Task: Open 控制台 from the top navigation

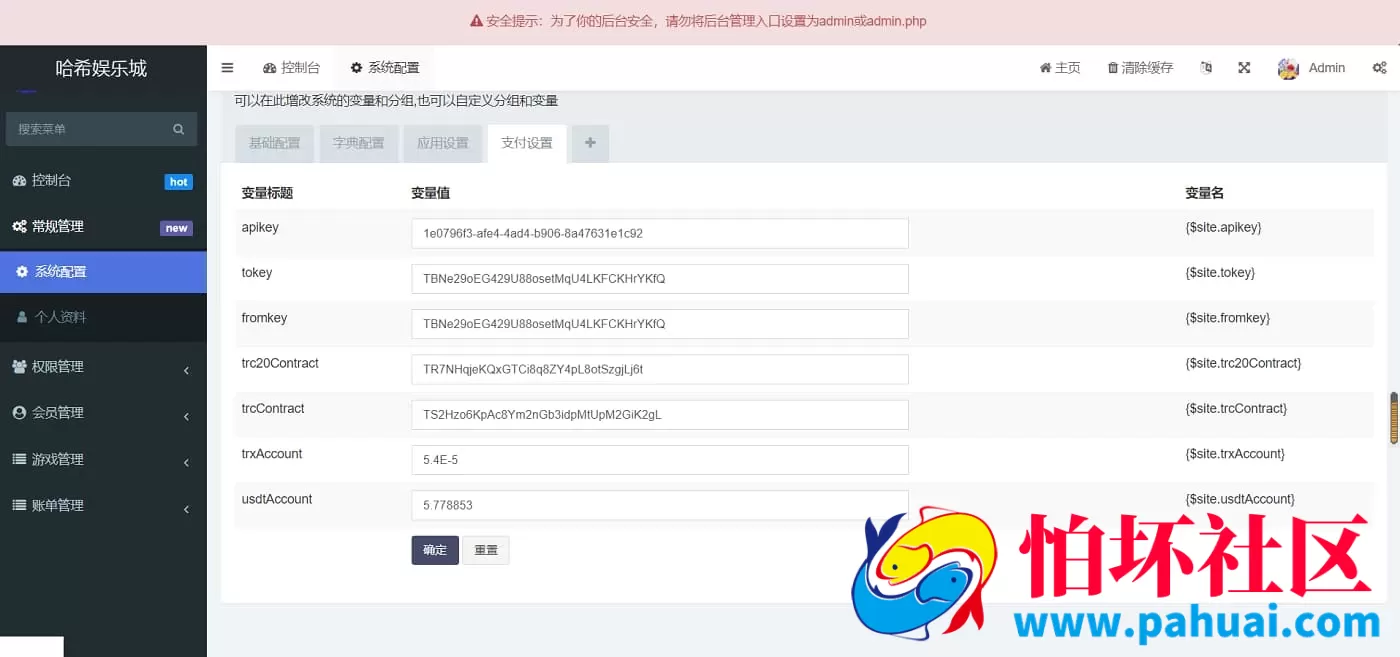Action: 292,67
